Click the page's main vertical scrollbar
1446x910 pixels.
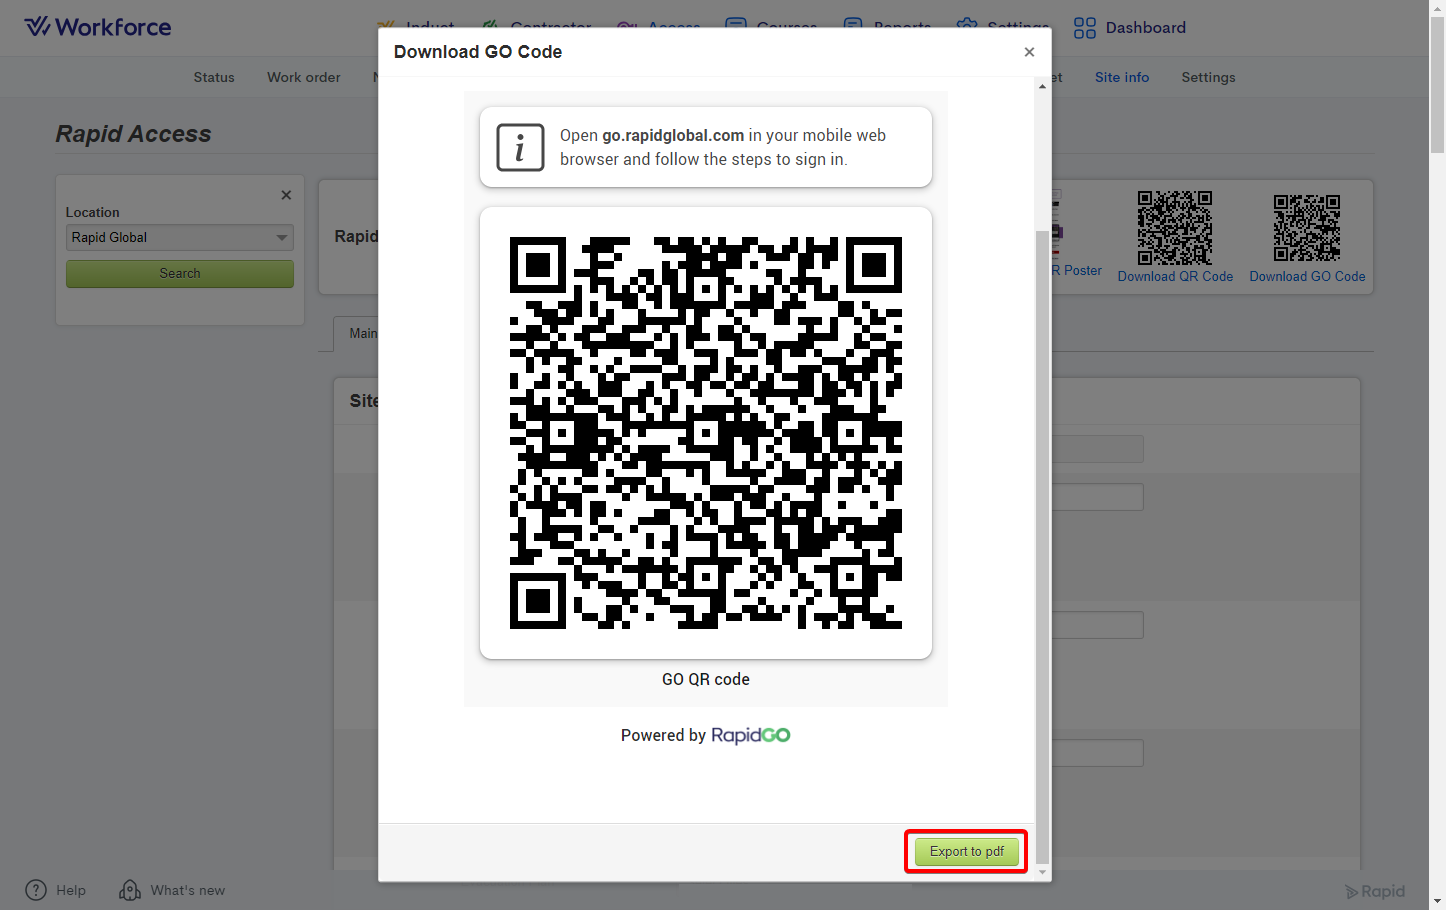point(1437,85)
